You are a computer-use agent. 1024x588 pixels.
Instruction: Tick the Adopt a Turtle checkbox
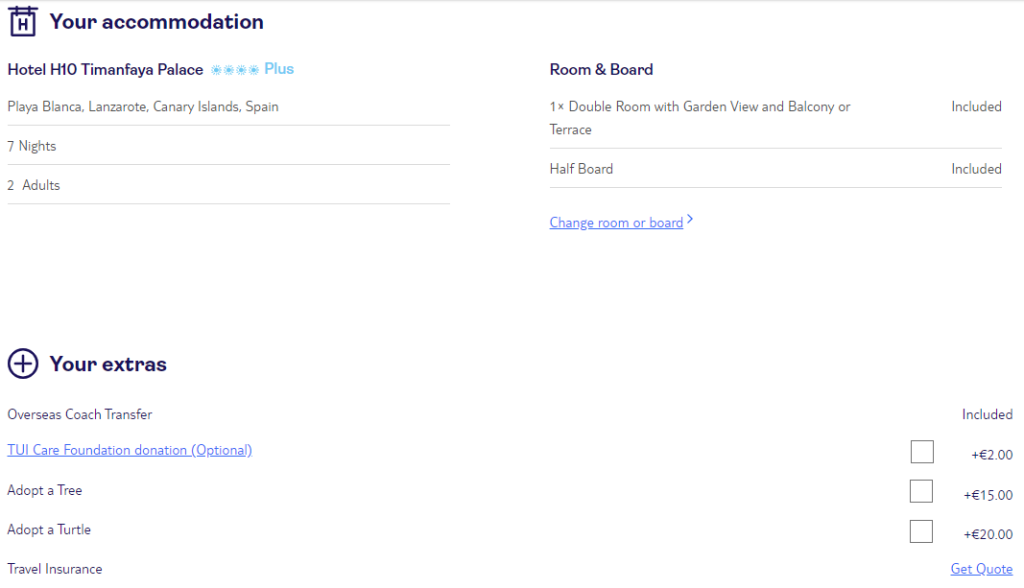tap(921, 531)
